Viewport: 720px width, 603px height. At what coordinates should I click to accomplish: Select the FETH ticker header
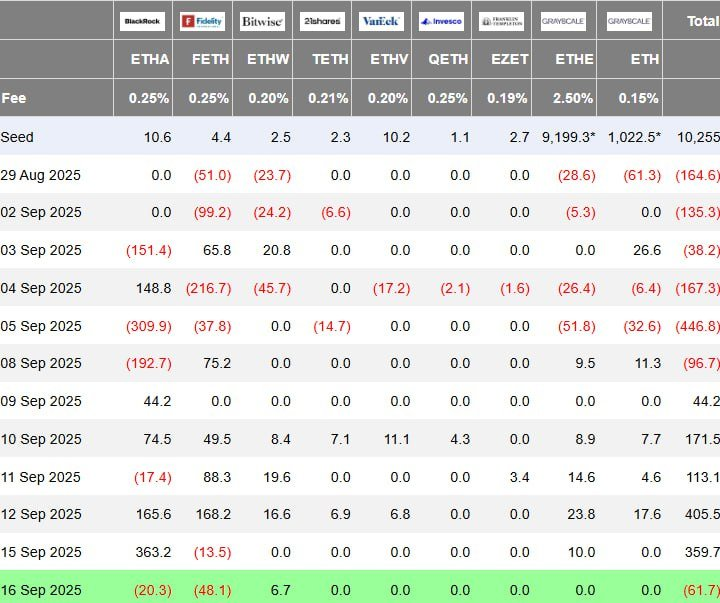pyautogui.click(x=210, y=59)
